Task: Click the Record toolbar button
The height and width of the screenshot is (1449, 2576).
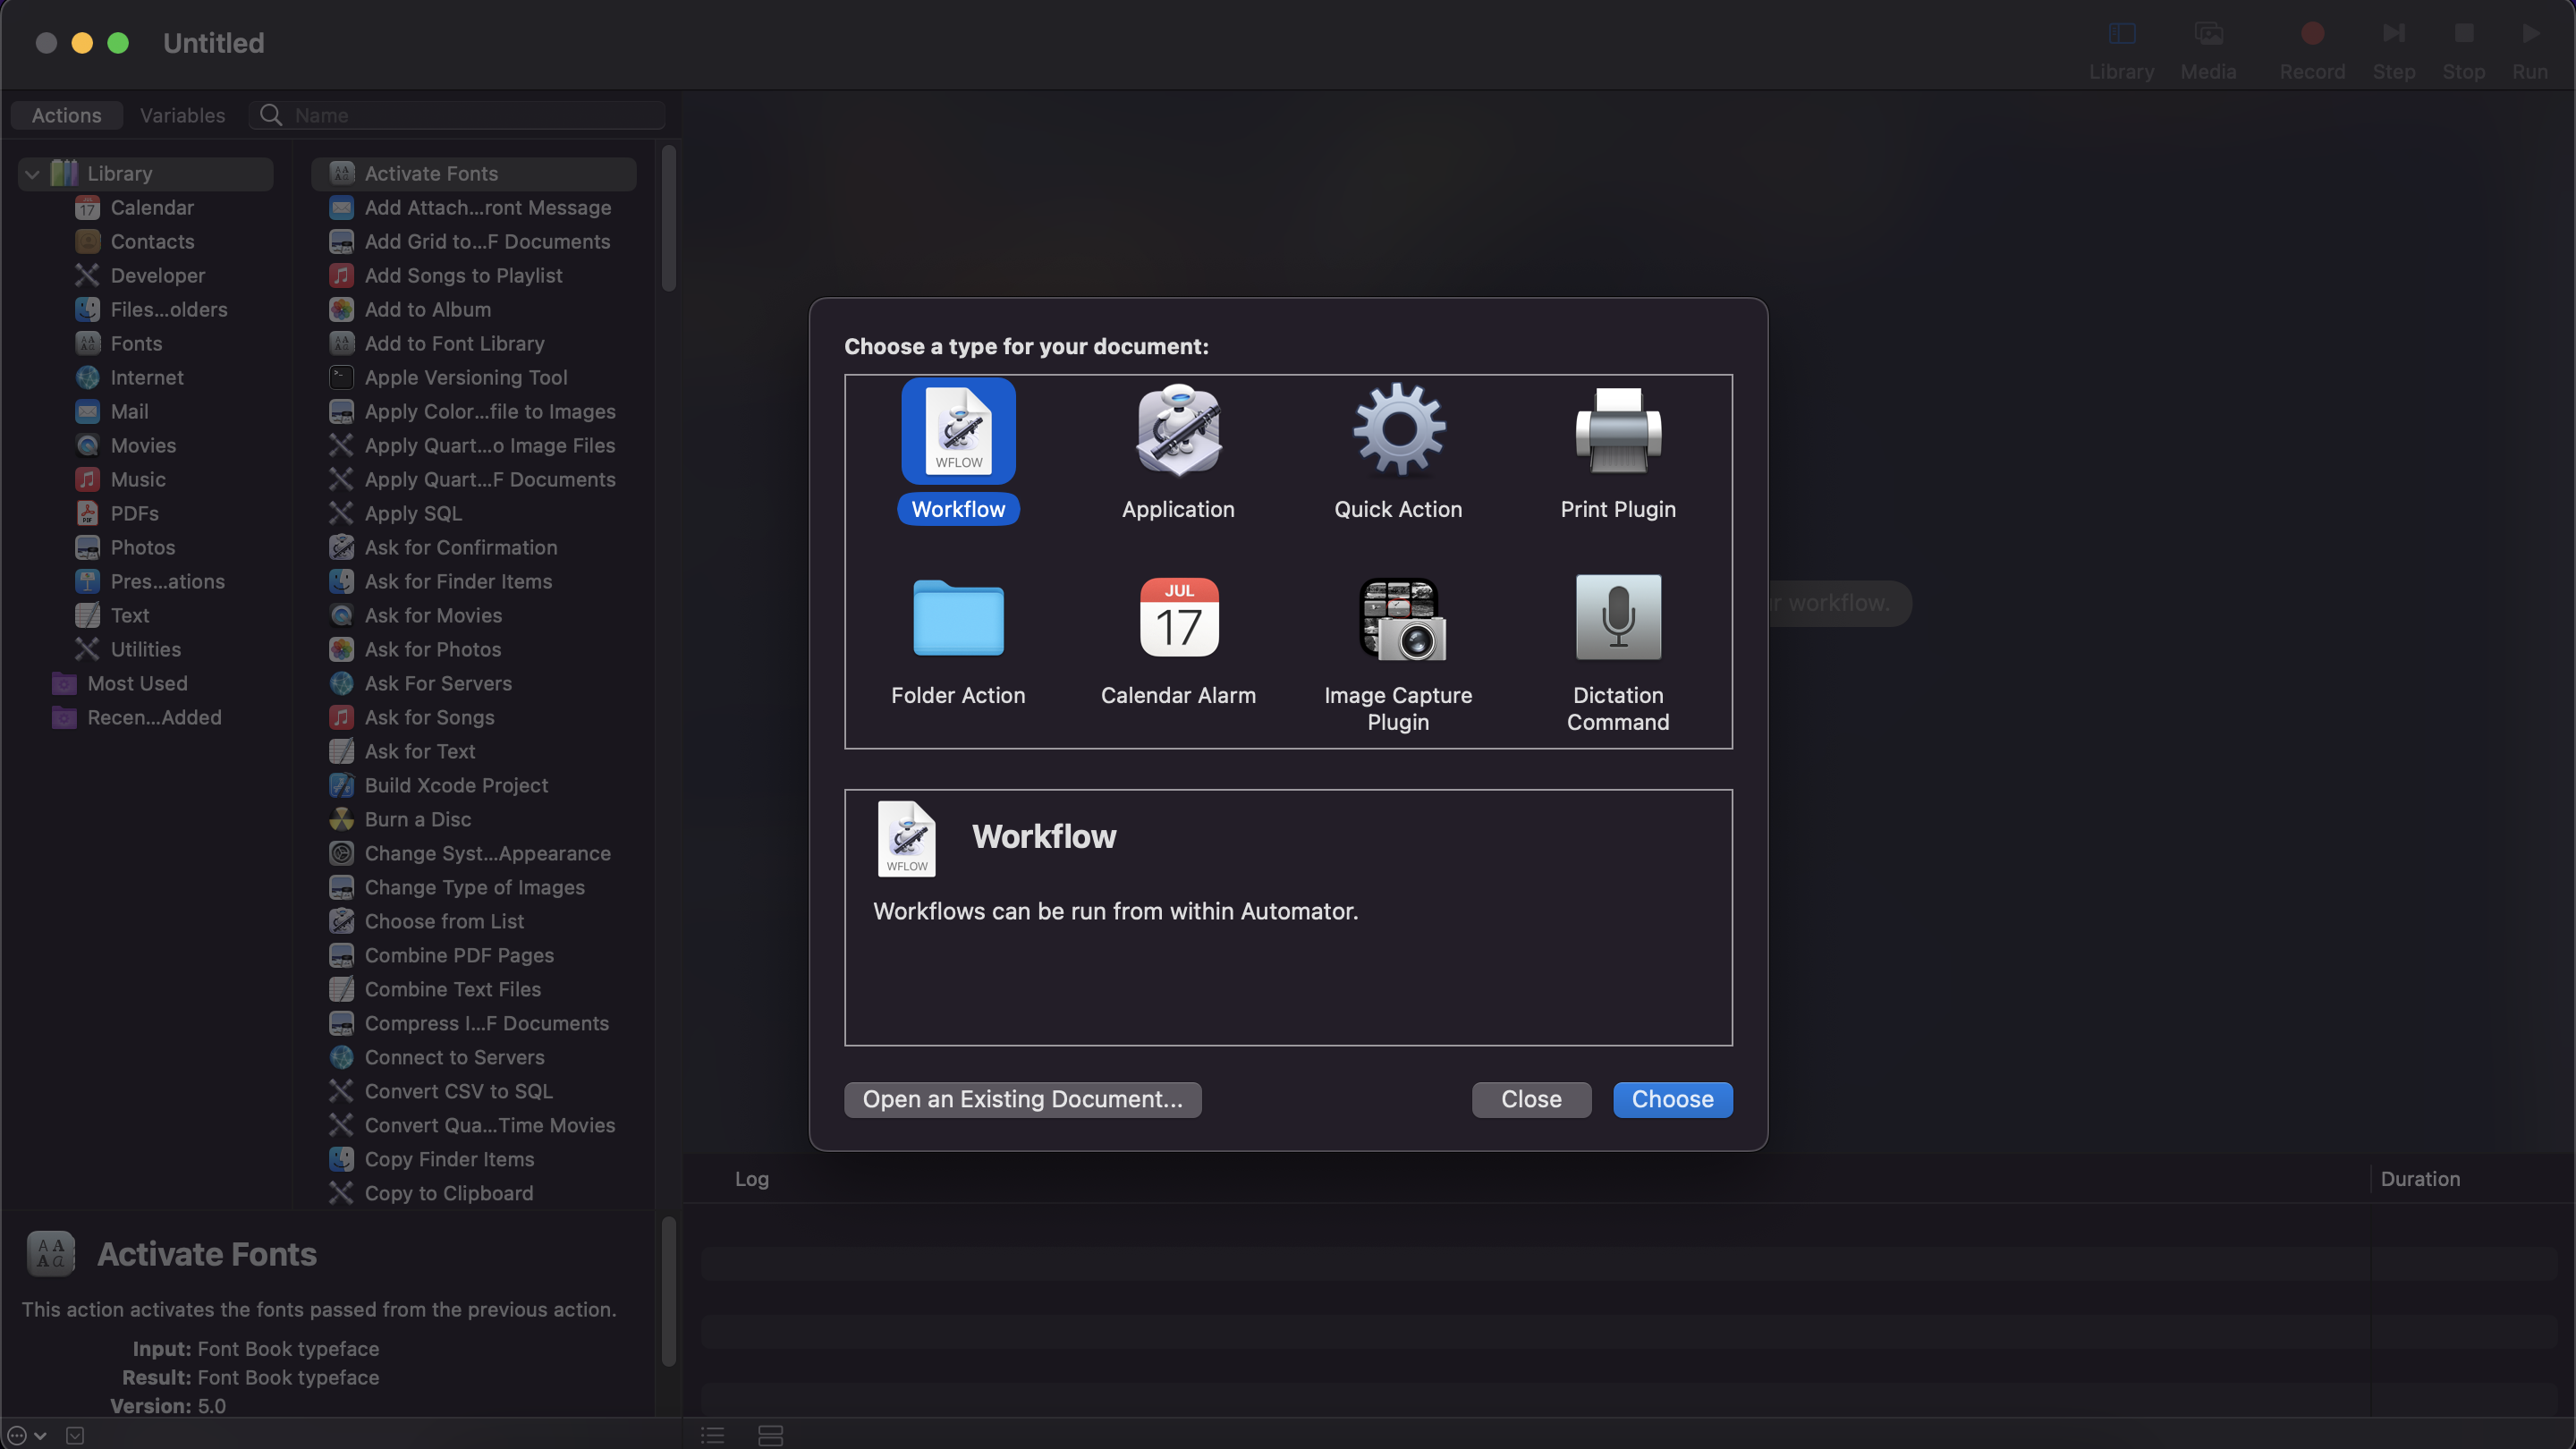Action: (x=2312, y=34)
